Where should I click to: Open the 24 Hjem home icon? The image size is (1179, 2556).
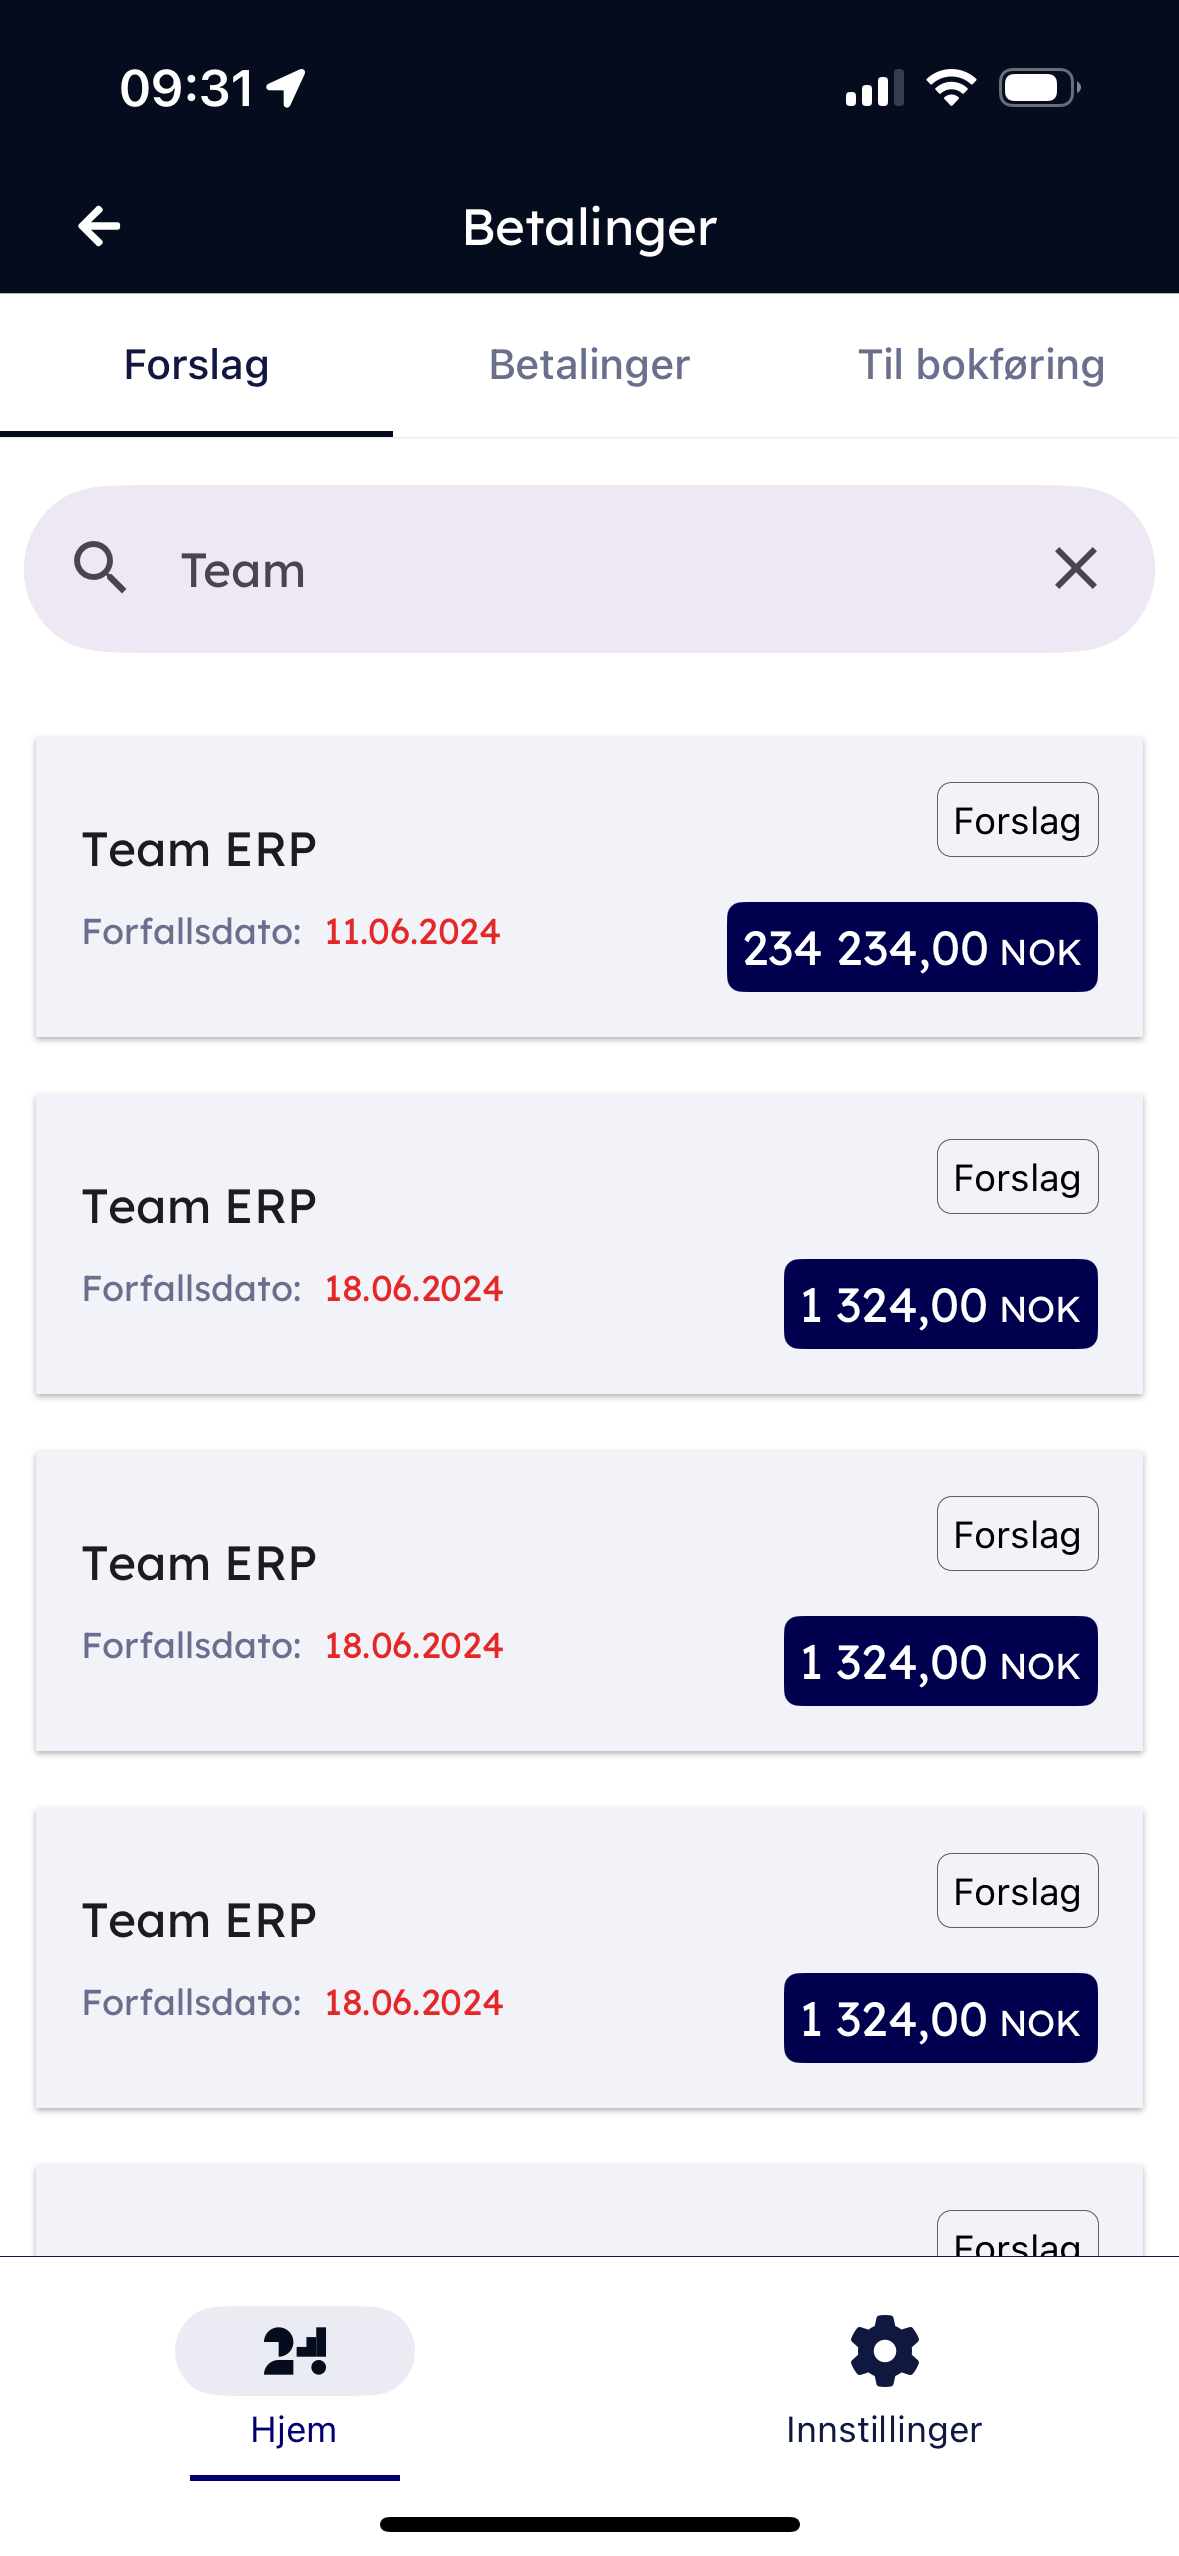[x=295, y=2350]
